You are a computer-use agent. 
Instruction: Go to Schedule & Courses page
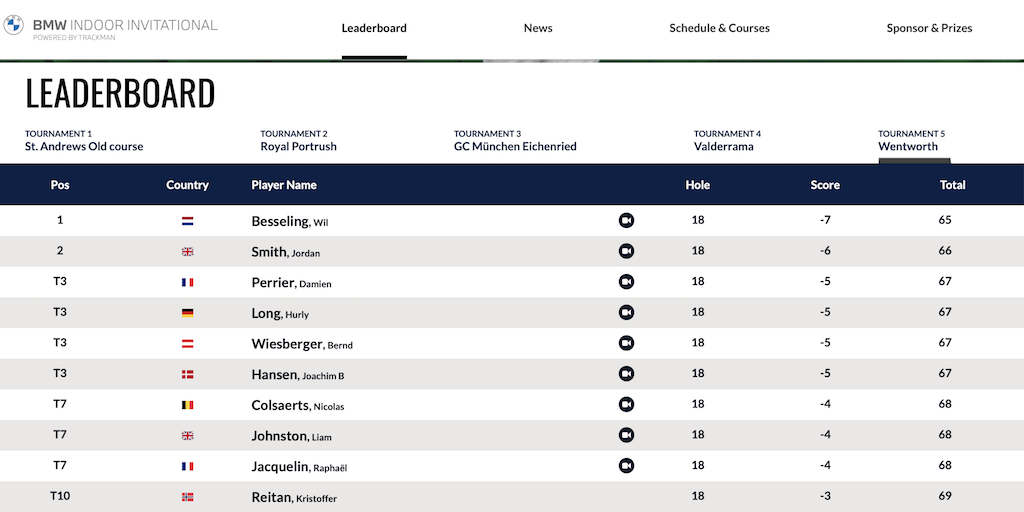pos(719,28)
